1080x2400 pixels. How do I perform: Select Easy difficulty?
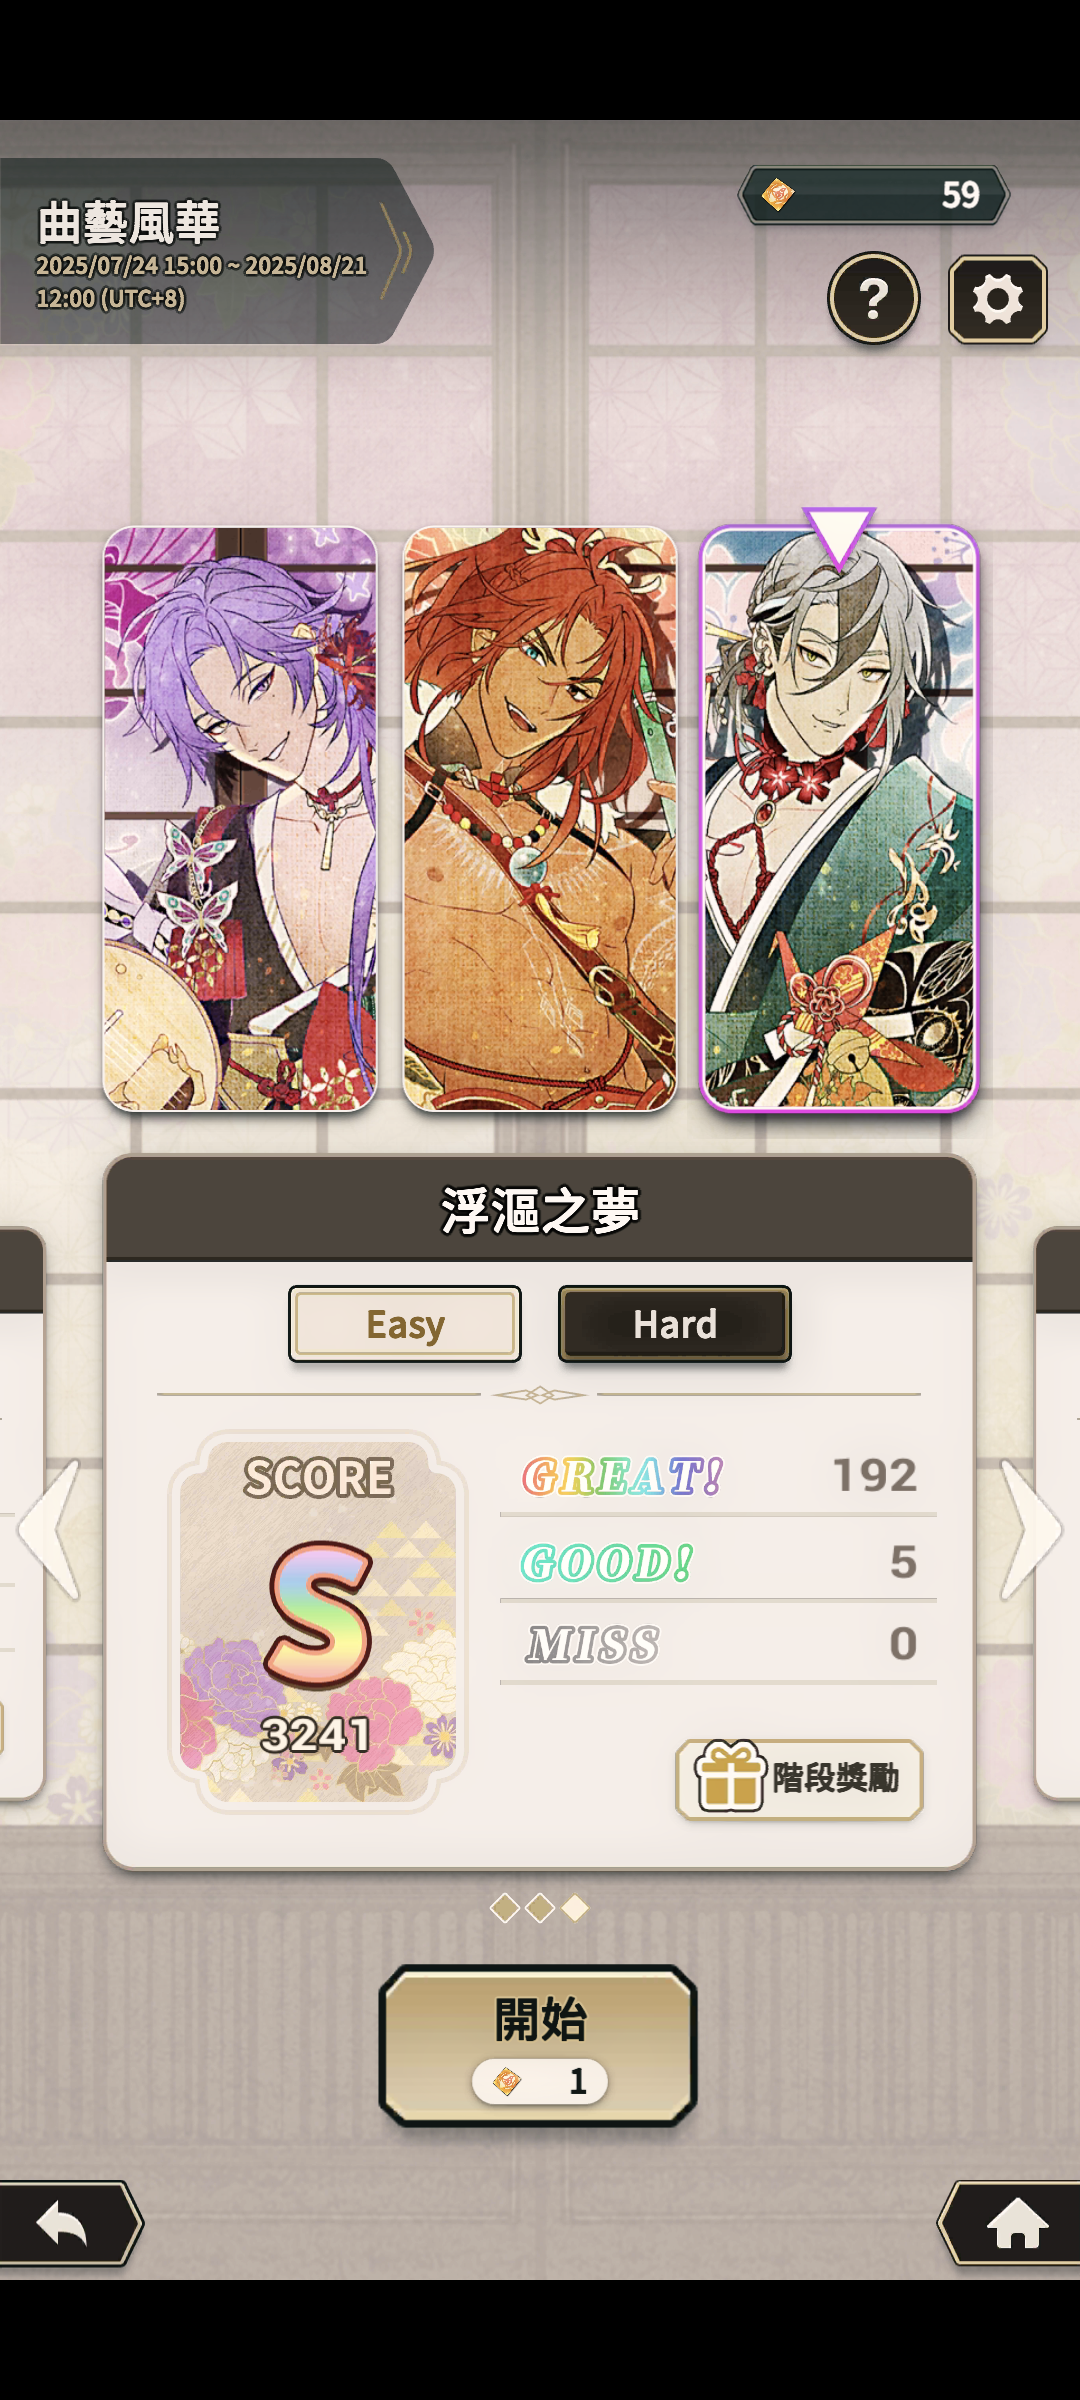click(x=405, y=1324)
